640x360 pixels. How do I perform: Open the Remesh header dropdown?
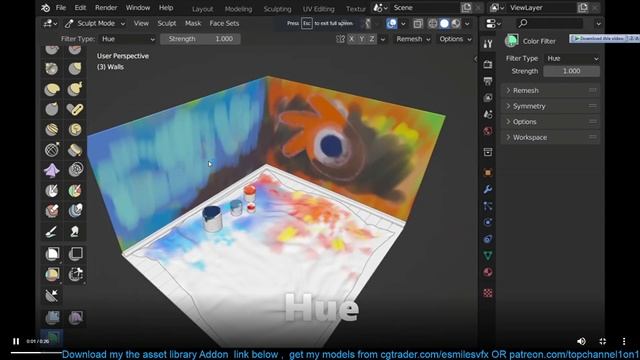(x=413, y=39)
